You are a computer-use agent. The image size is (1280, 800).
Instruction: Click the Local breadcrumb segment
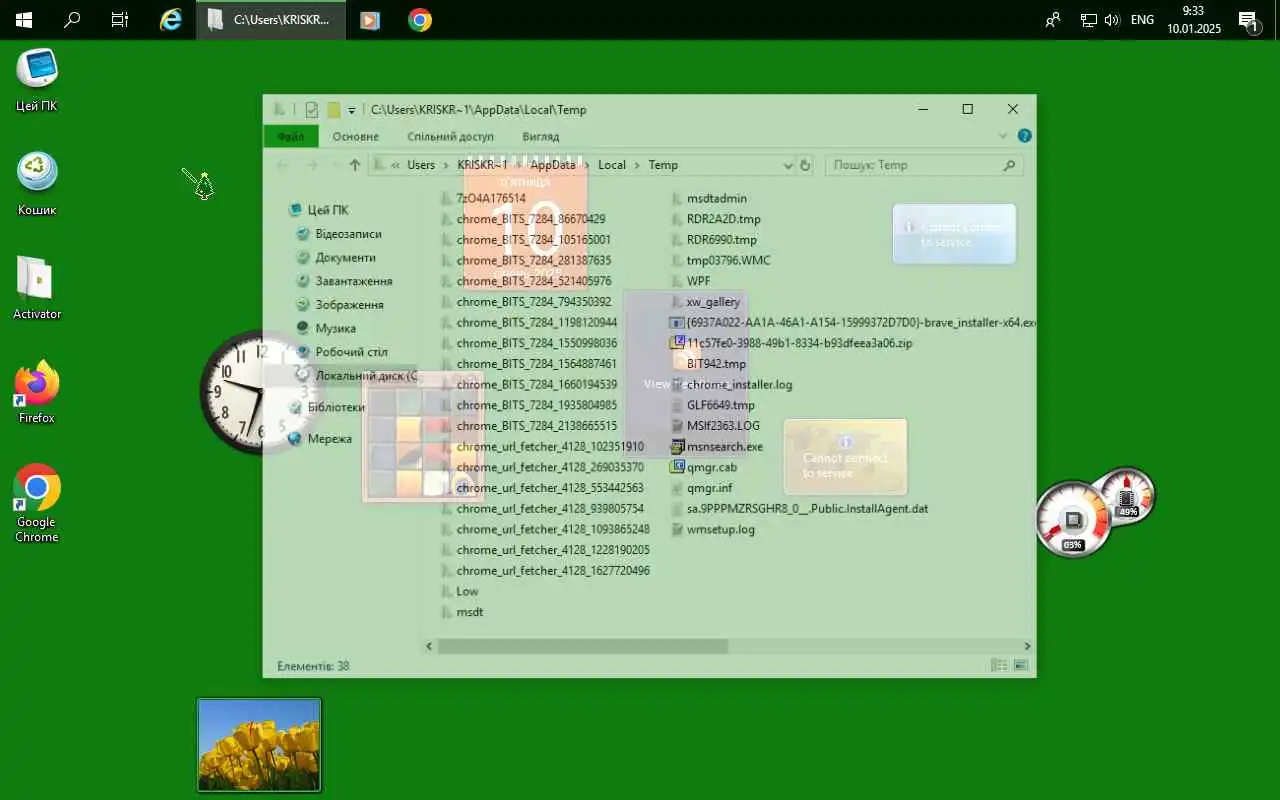coord(612,165)
